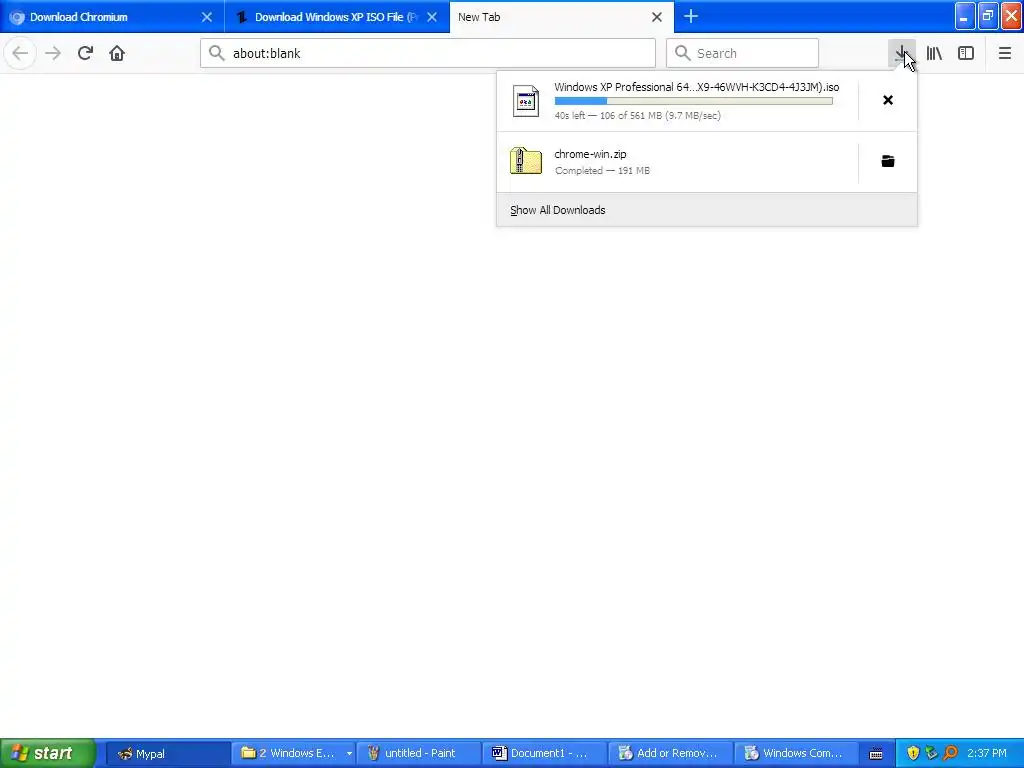
Task: Reload the current page
Action: 85,53
